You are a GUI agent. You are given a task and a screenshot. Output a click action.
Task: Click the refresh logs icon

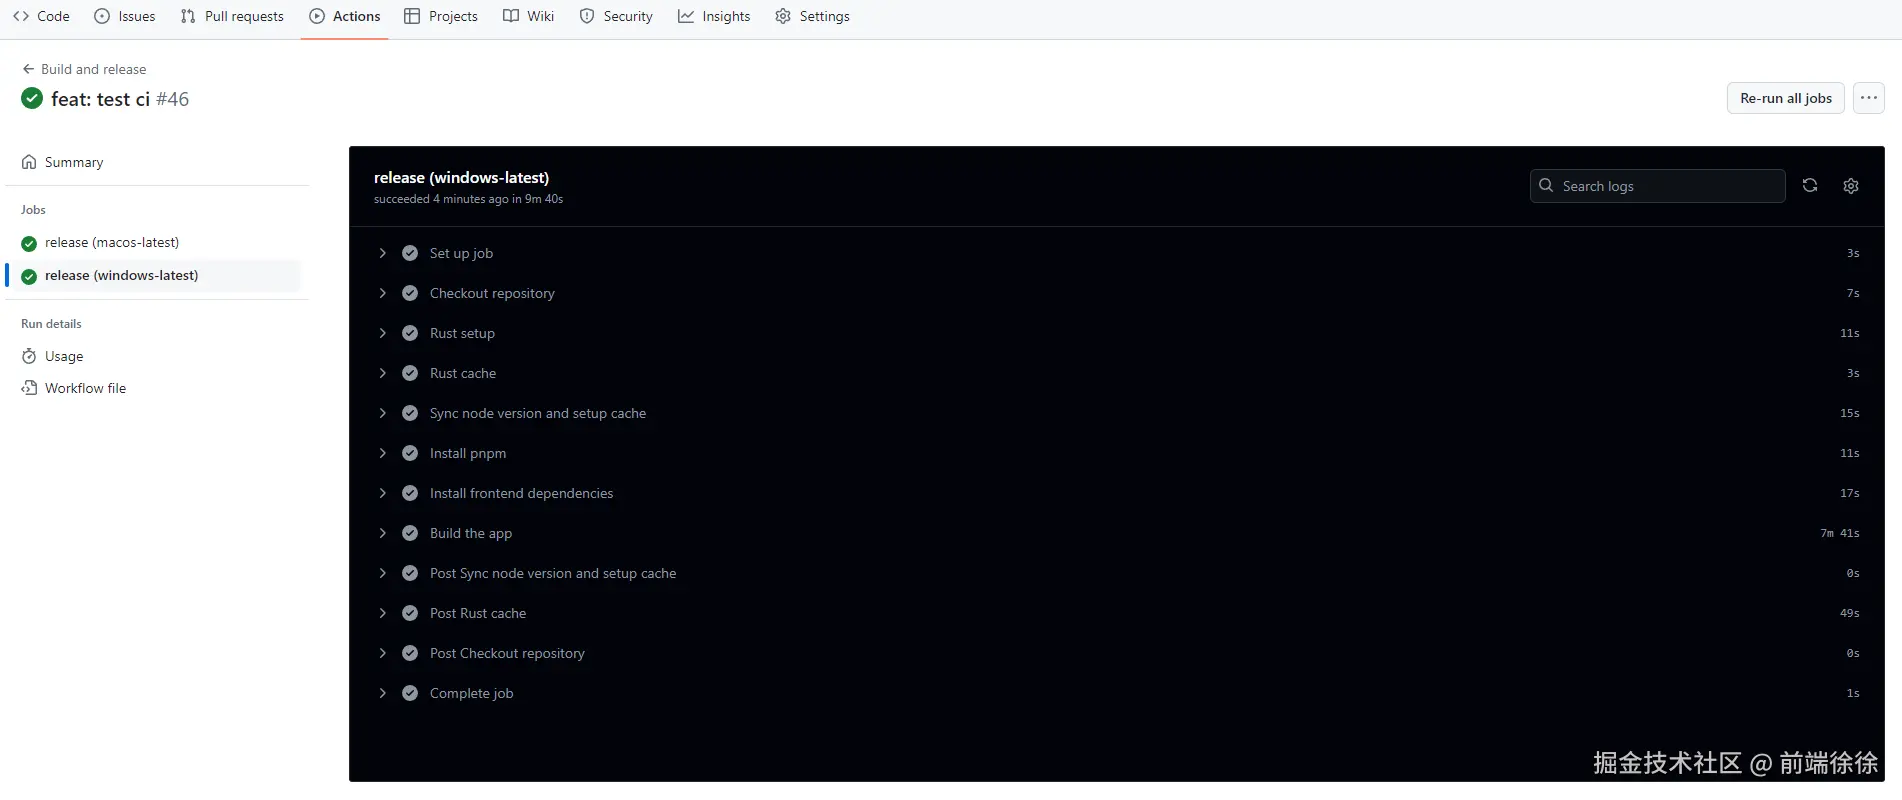[1810, 186]
